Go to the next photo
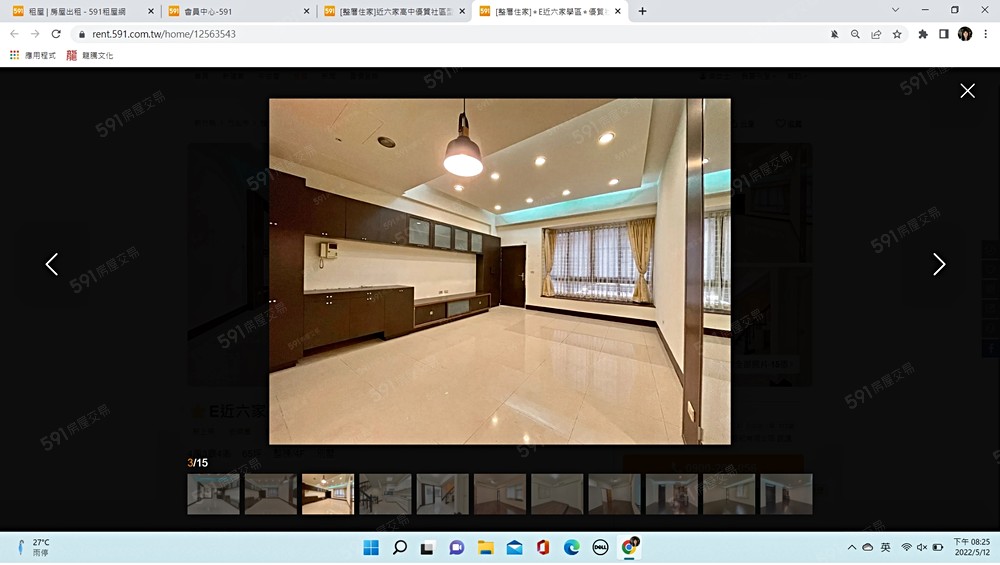The width and height of the screenshot is (1000, 565). pos(938,264)
